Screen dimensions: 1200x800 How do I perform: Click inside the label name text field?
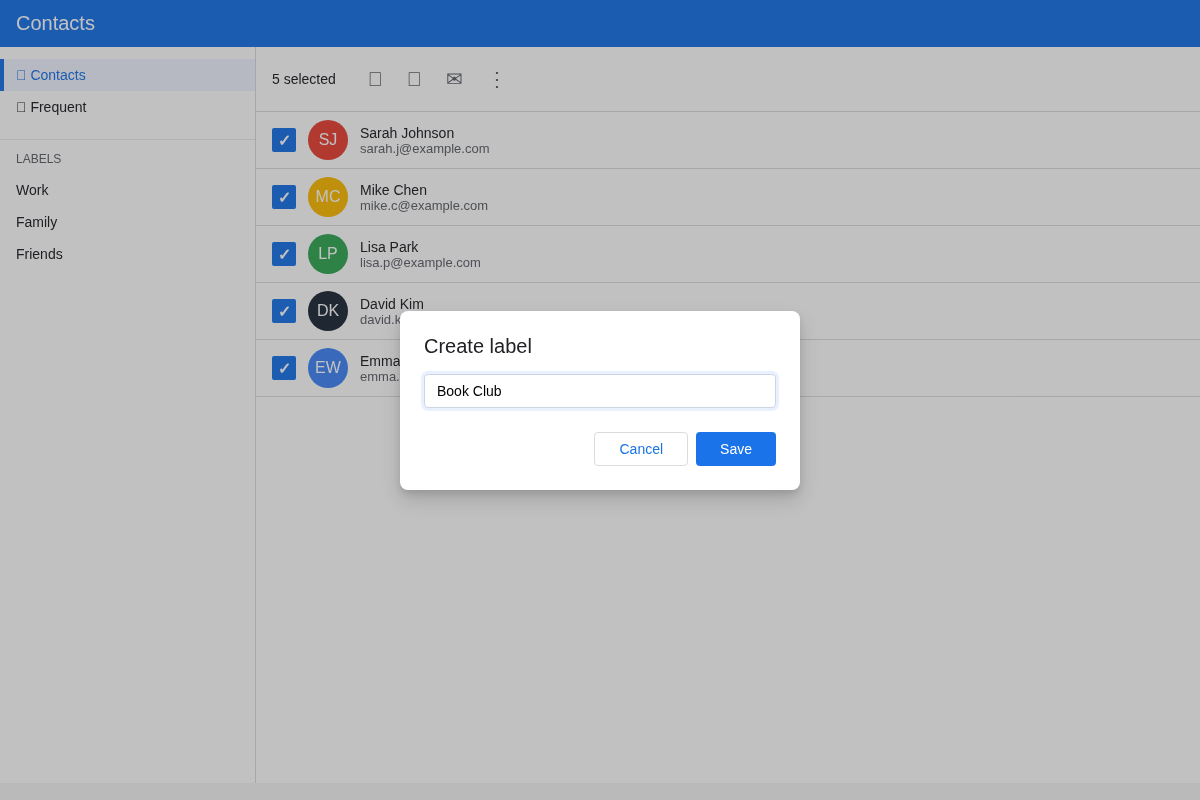pos(600,391)
